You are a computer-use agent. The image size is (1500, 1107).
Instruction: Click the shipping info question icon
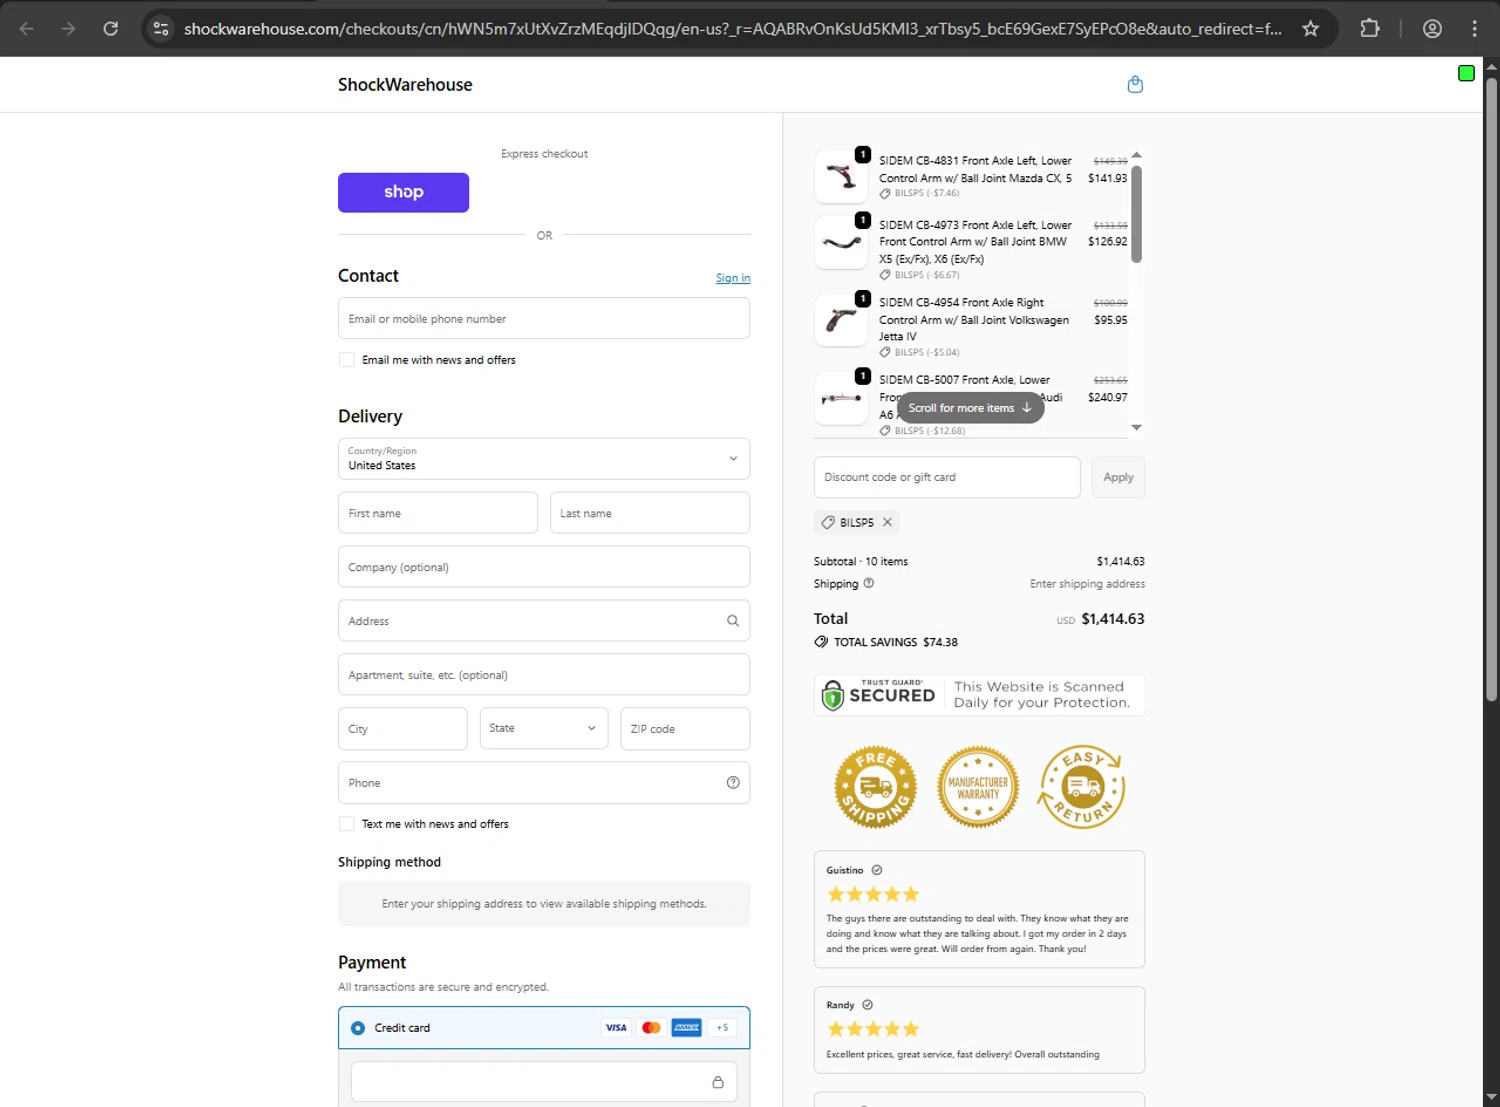pyautogui.click(x=869, y=583)
